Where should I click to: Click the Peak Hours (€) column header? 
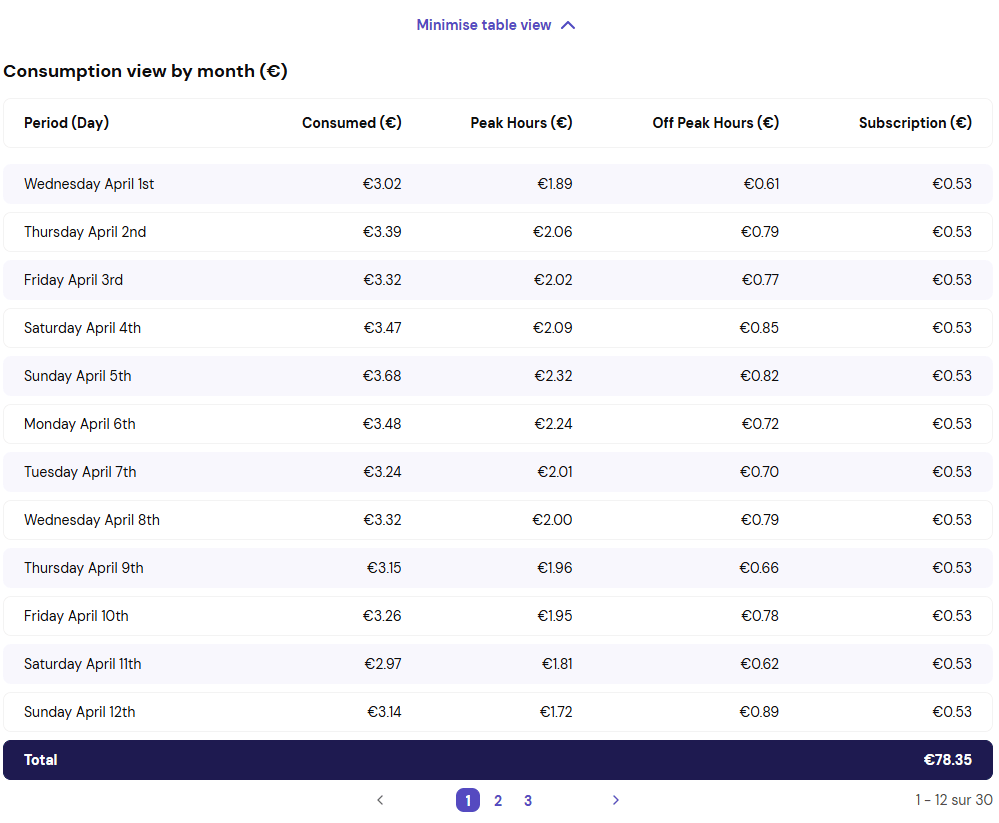click(x=521, y=123)
